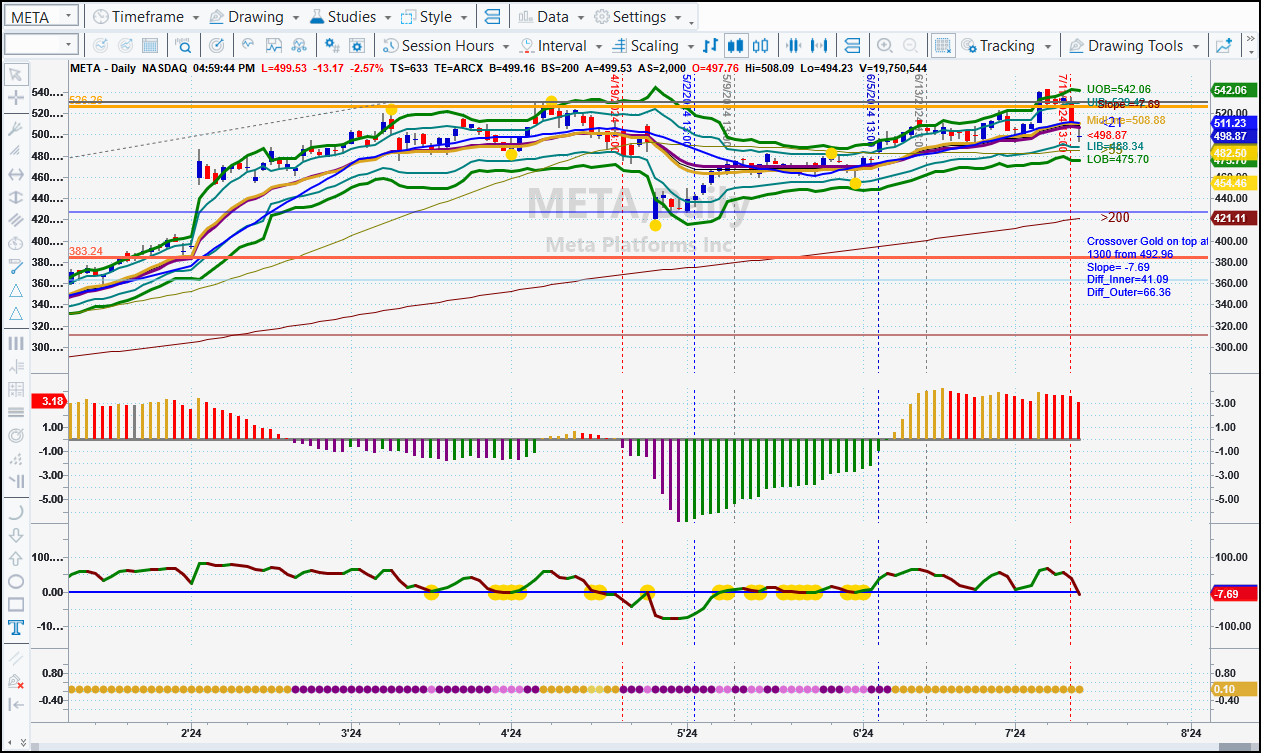
Task: Click the LOB=475.70 band label
Action: point(1117,159)
